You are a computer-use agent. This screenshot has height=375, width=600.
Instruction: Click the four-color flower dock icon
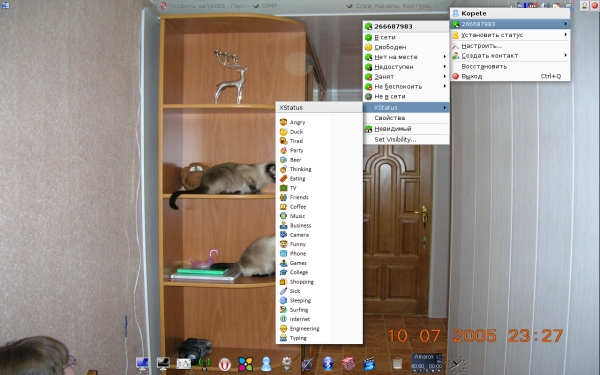point(245,364)
